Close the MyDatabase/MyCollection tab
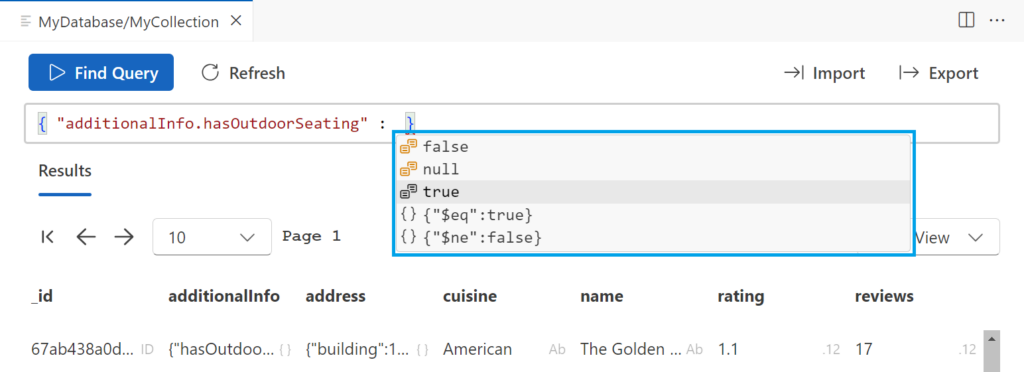 [x=236, y=22]
